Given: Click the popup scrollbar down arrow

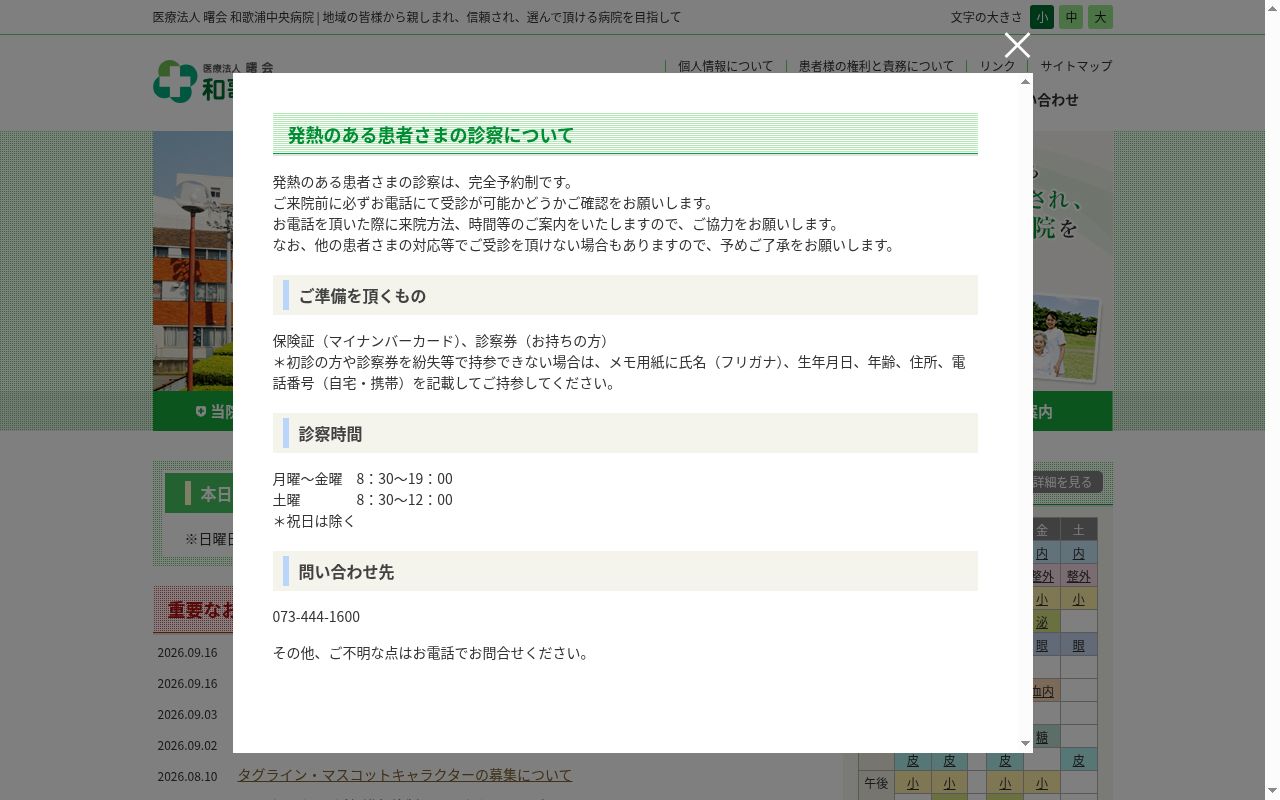Looking at the screenshot, I should [x=1025, y=744].
